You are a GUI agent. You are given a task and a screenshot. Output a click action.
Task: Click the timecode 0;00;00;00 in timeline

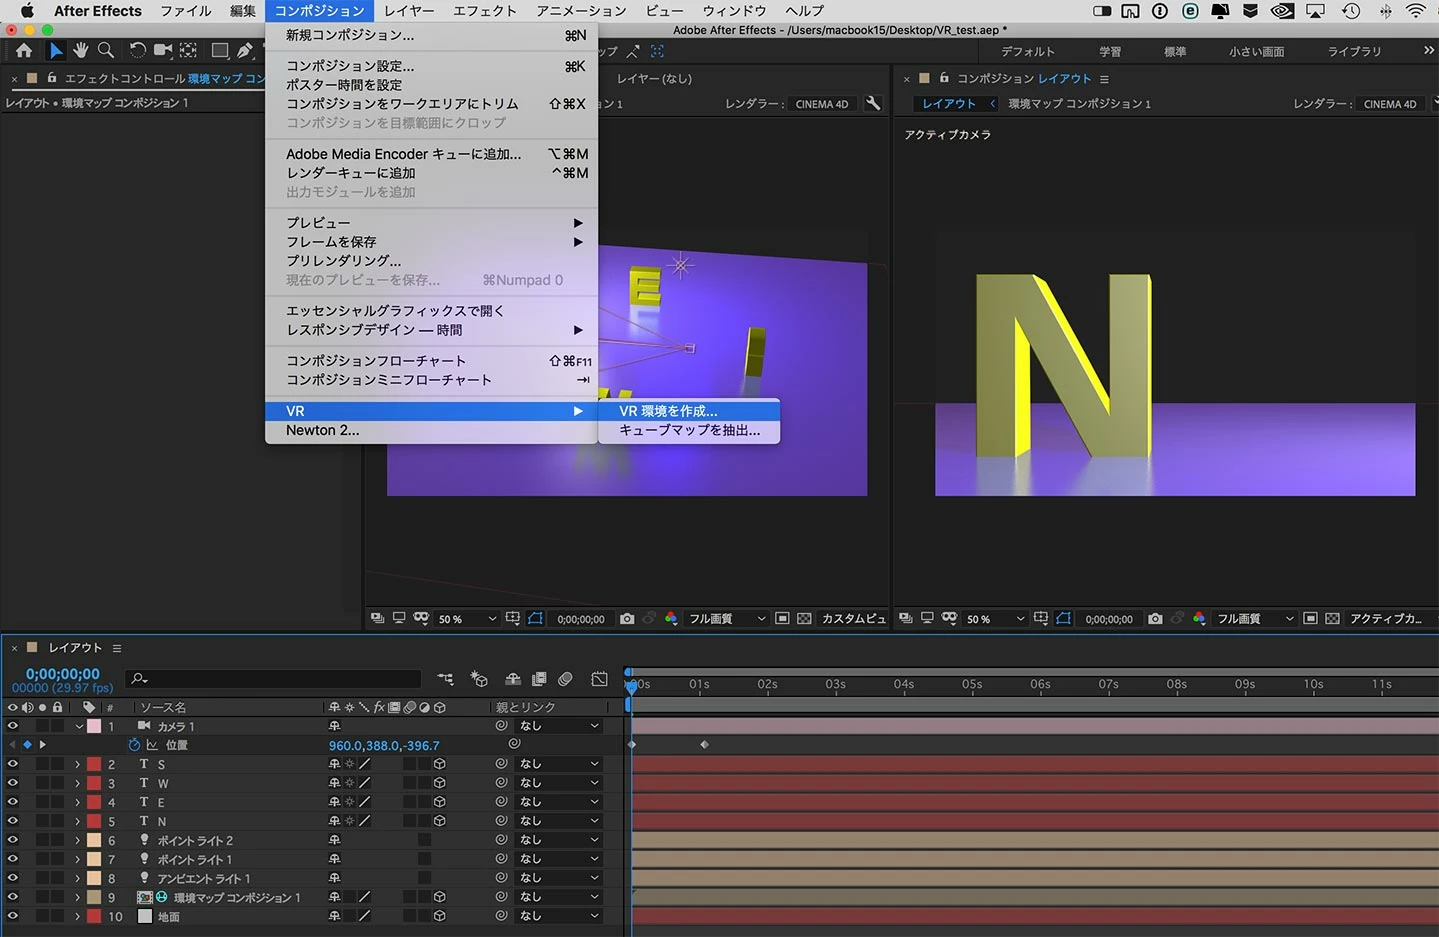click(62, 674)
